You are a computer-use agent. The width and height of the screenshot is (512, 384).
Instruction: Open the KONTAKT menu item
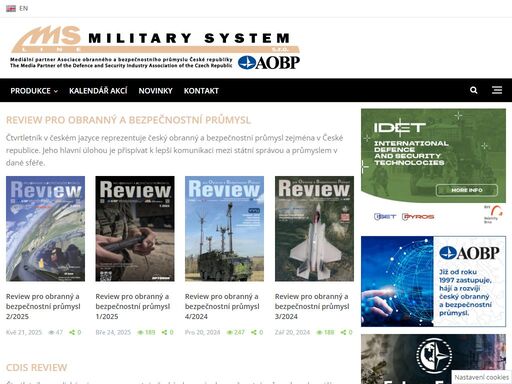pos(201,91)
